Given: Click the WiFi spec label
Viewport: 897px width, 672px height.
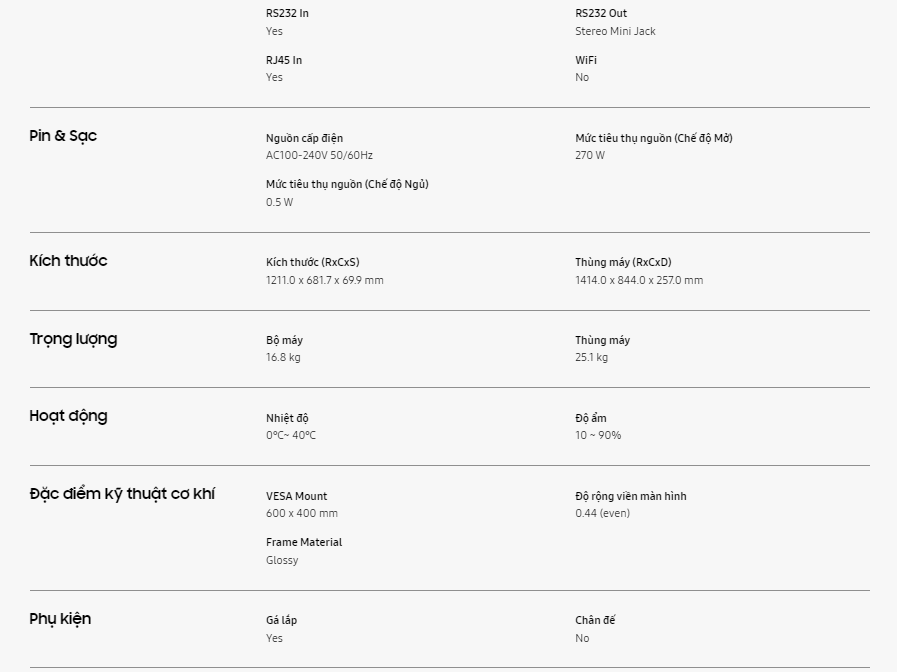Looking at the screenshot, I should point(586,60).
